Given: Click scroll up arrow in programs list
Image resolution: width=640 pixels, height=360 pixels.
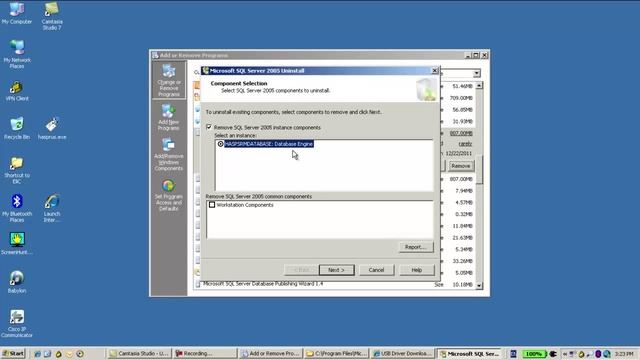Looking at the screenshot, I should coord(479,86).
